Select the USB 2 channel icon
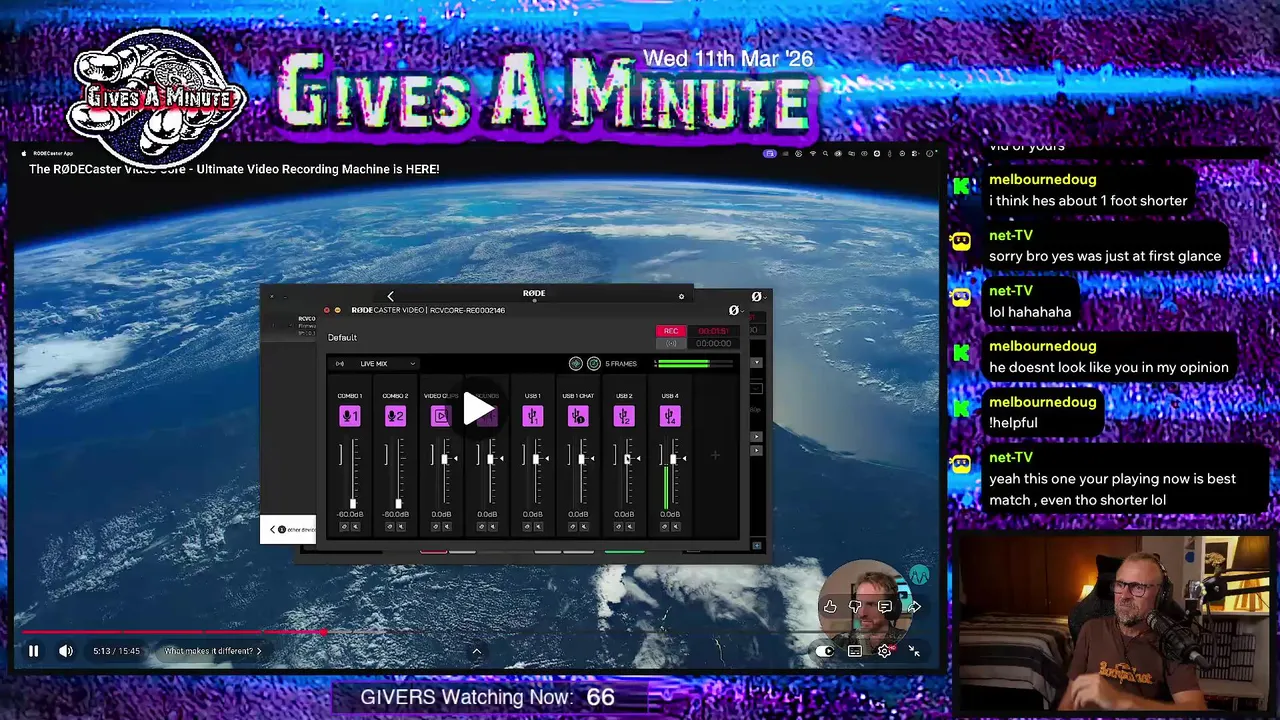Screen dimensions: 1280x720 [624, 416]
